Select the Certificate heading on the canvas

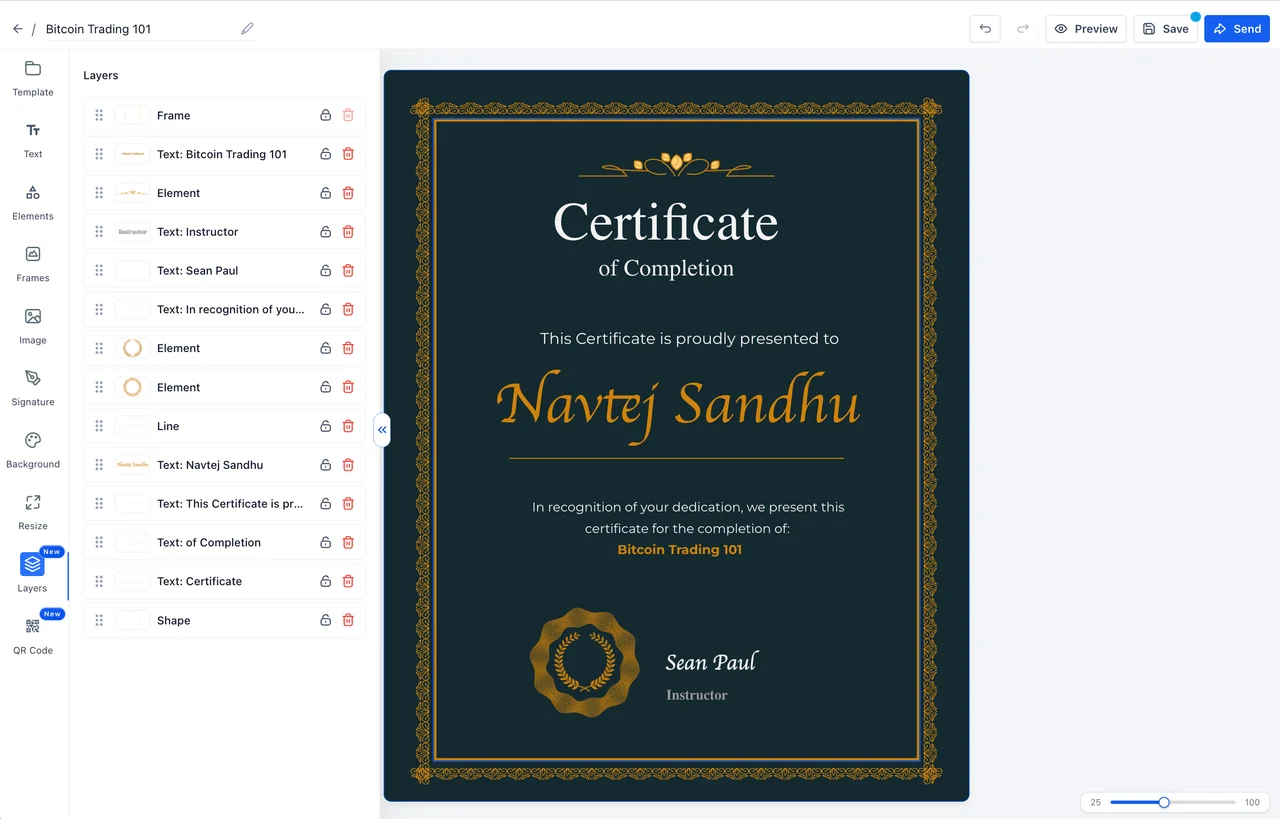pos(666,223)
